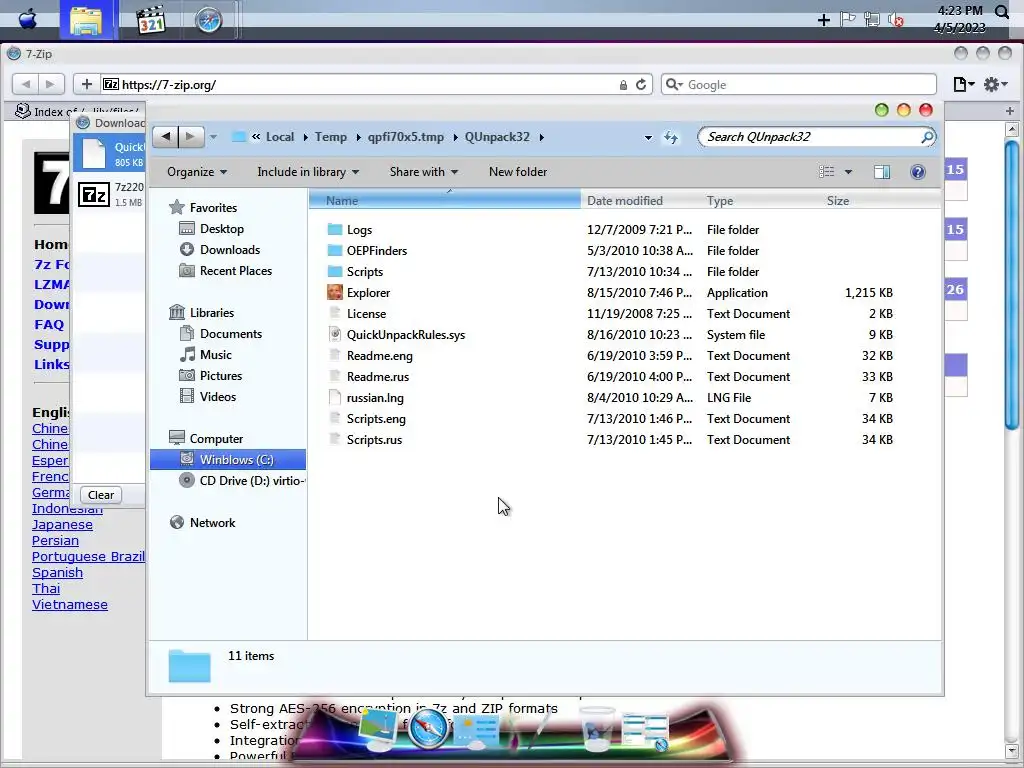Open the Spanish language link
The width and height of the screenshot is (1024, 768).
pyautogui.click(x=57, y=573)
